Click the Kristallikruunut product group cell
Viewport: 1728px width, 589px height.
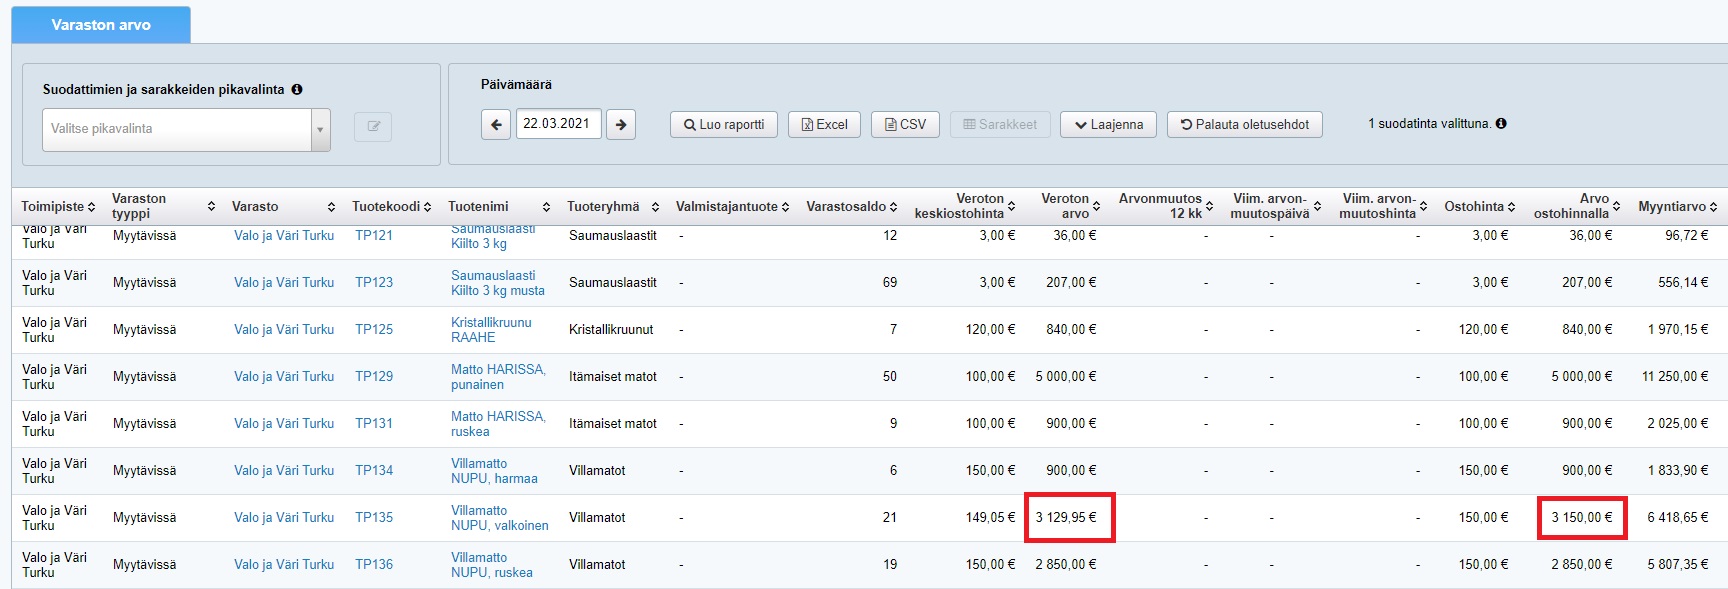point(611,330)
